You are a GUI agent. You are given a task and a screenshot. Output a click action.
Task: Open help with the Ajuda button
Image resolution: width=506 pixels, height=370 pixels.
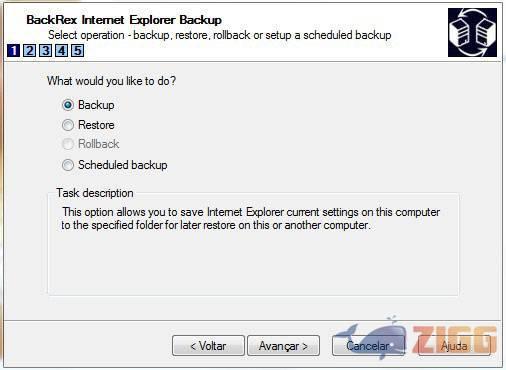pyautogui.click(x=454, y=346)
